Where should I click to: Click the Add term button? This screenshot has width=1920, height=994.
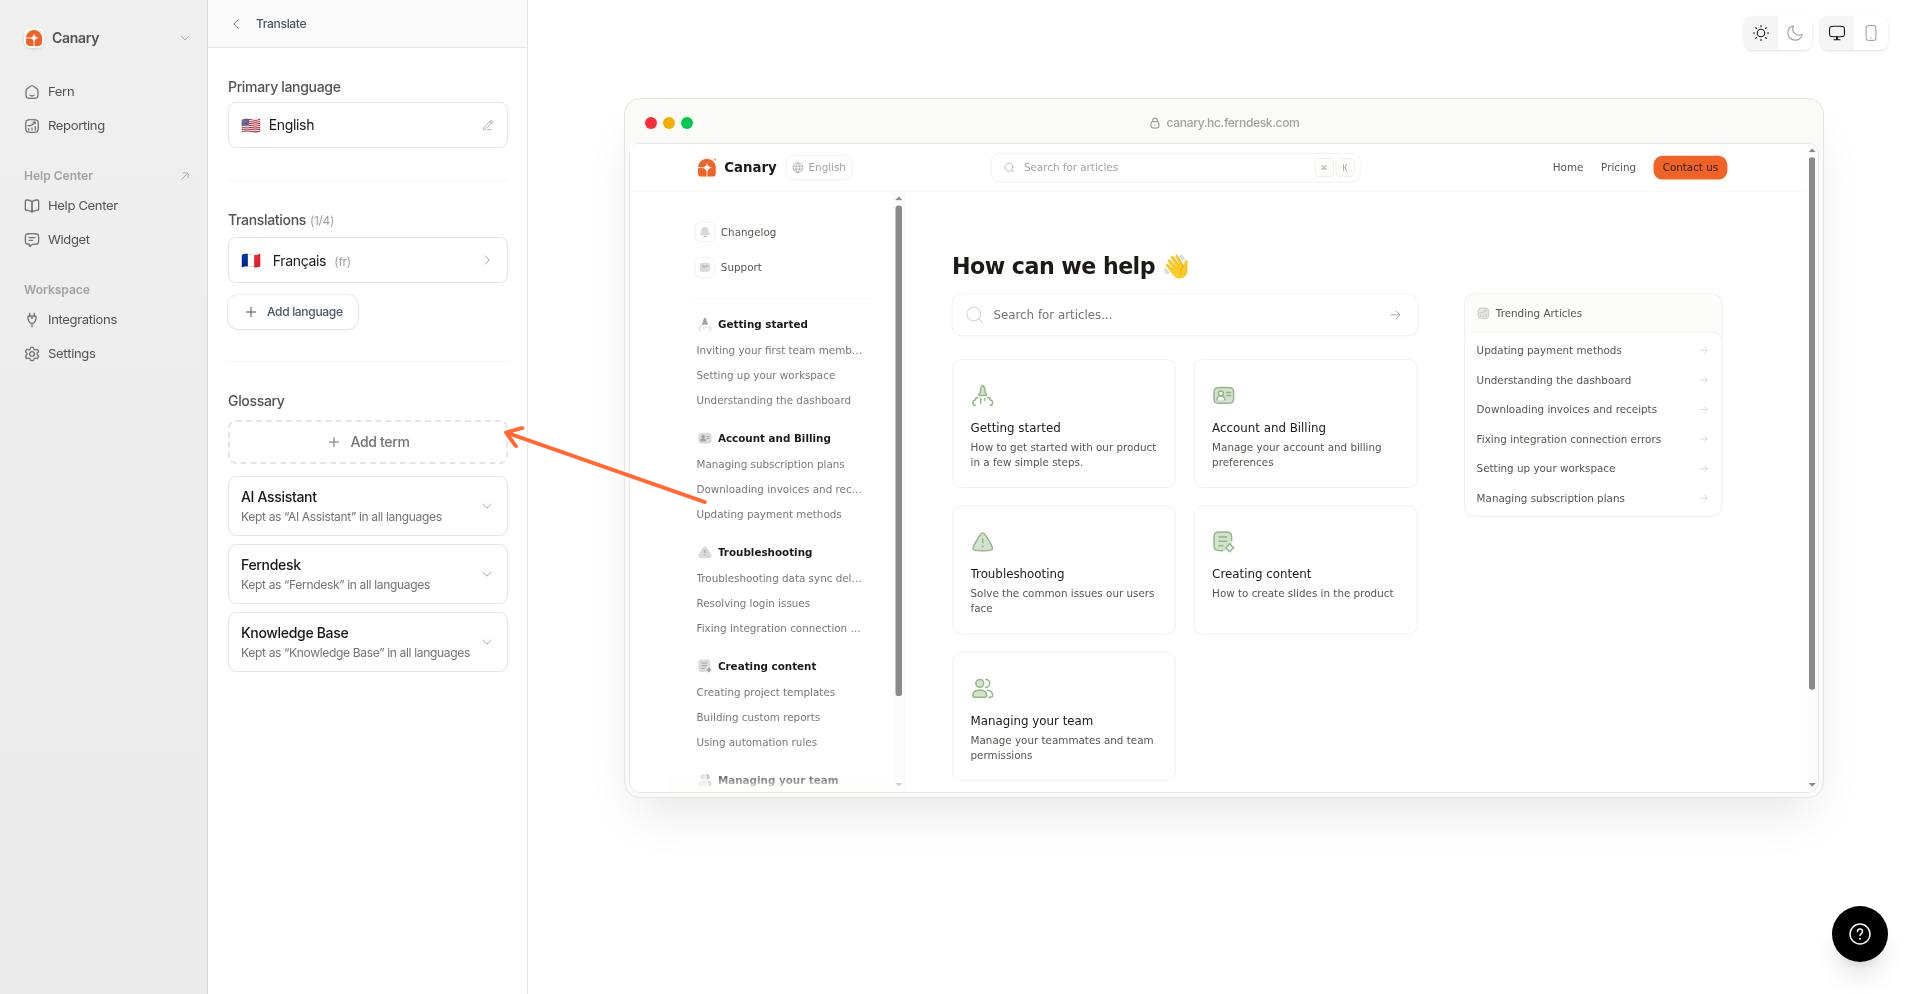pyautogui.click(x=368, y=442)
